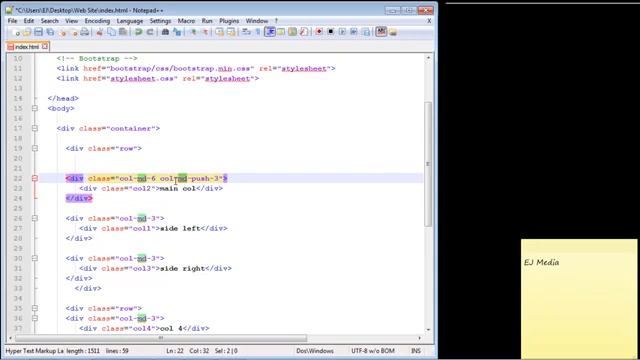Collapse the row fold on line 35

[35, 308]
